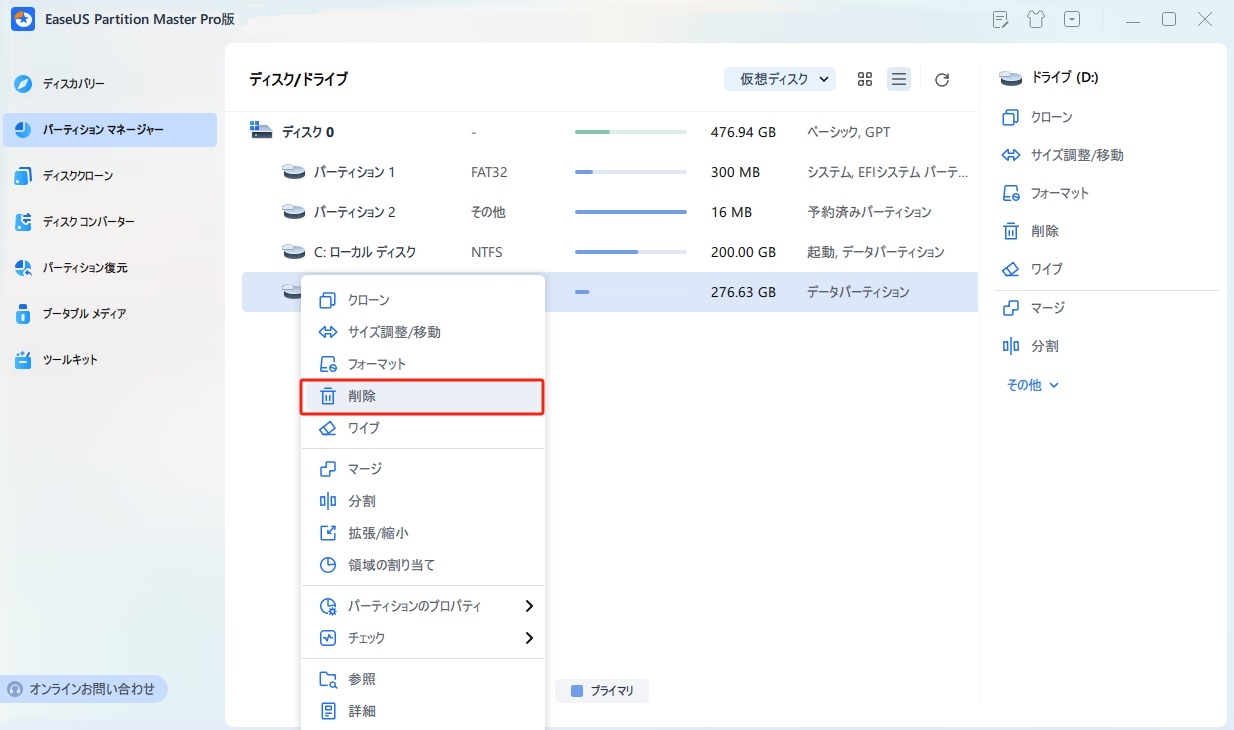Open ブータブル メディア from sidebar
1234x730 pixels.
84,314
